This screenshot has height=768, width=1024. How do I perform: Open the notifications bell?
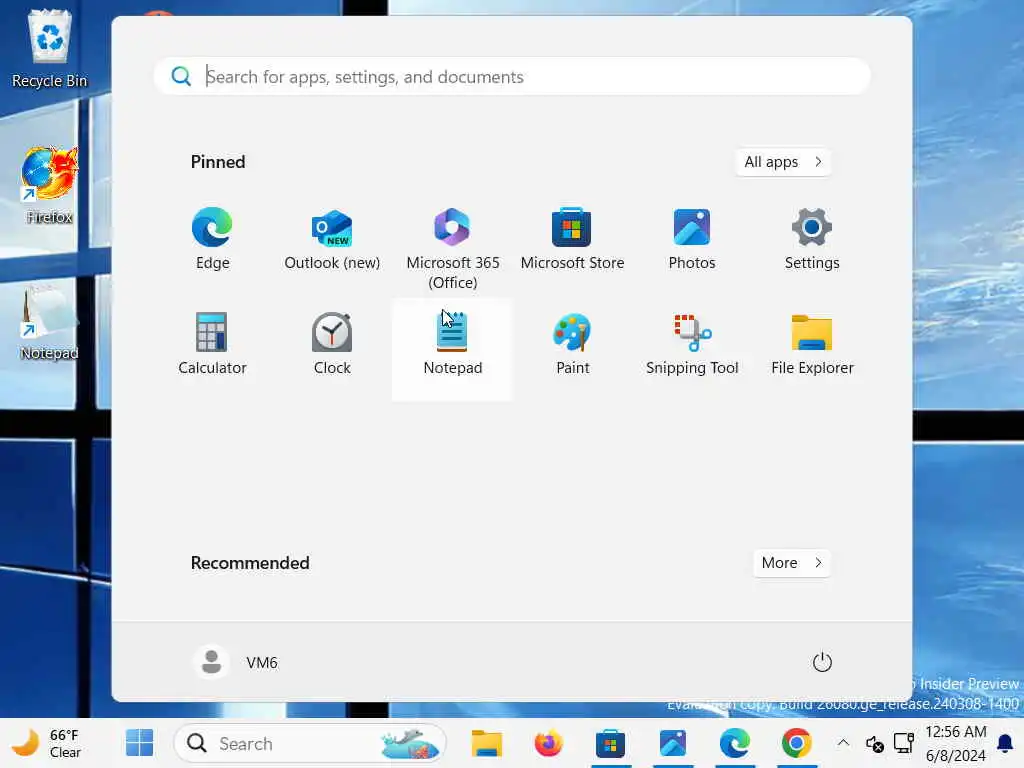click(1006, 743)
